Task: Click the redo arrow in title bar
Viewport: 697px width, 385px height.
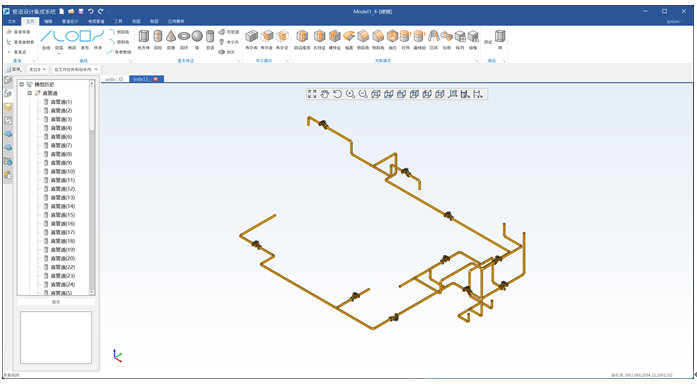Action: click(100, 11)
